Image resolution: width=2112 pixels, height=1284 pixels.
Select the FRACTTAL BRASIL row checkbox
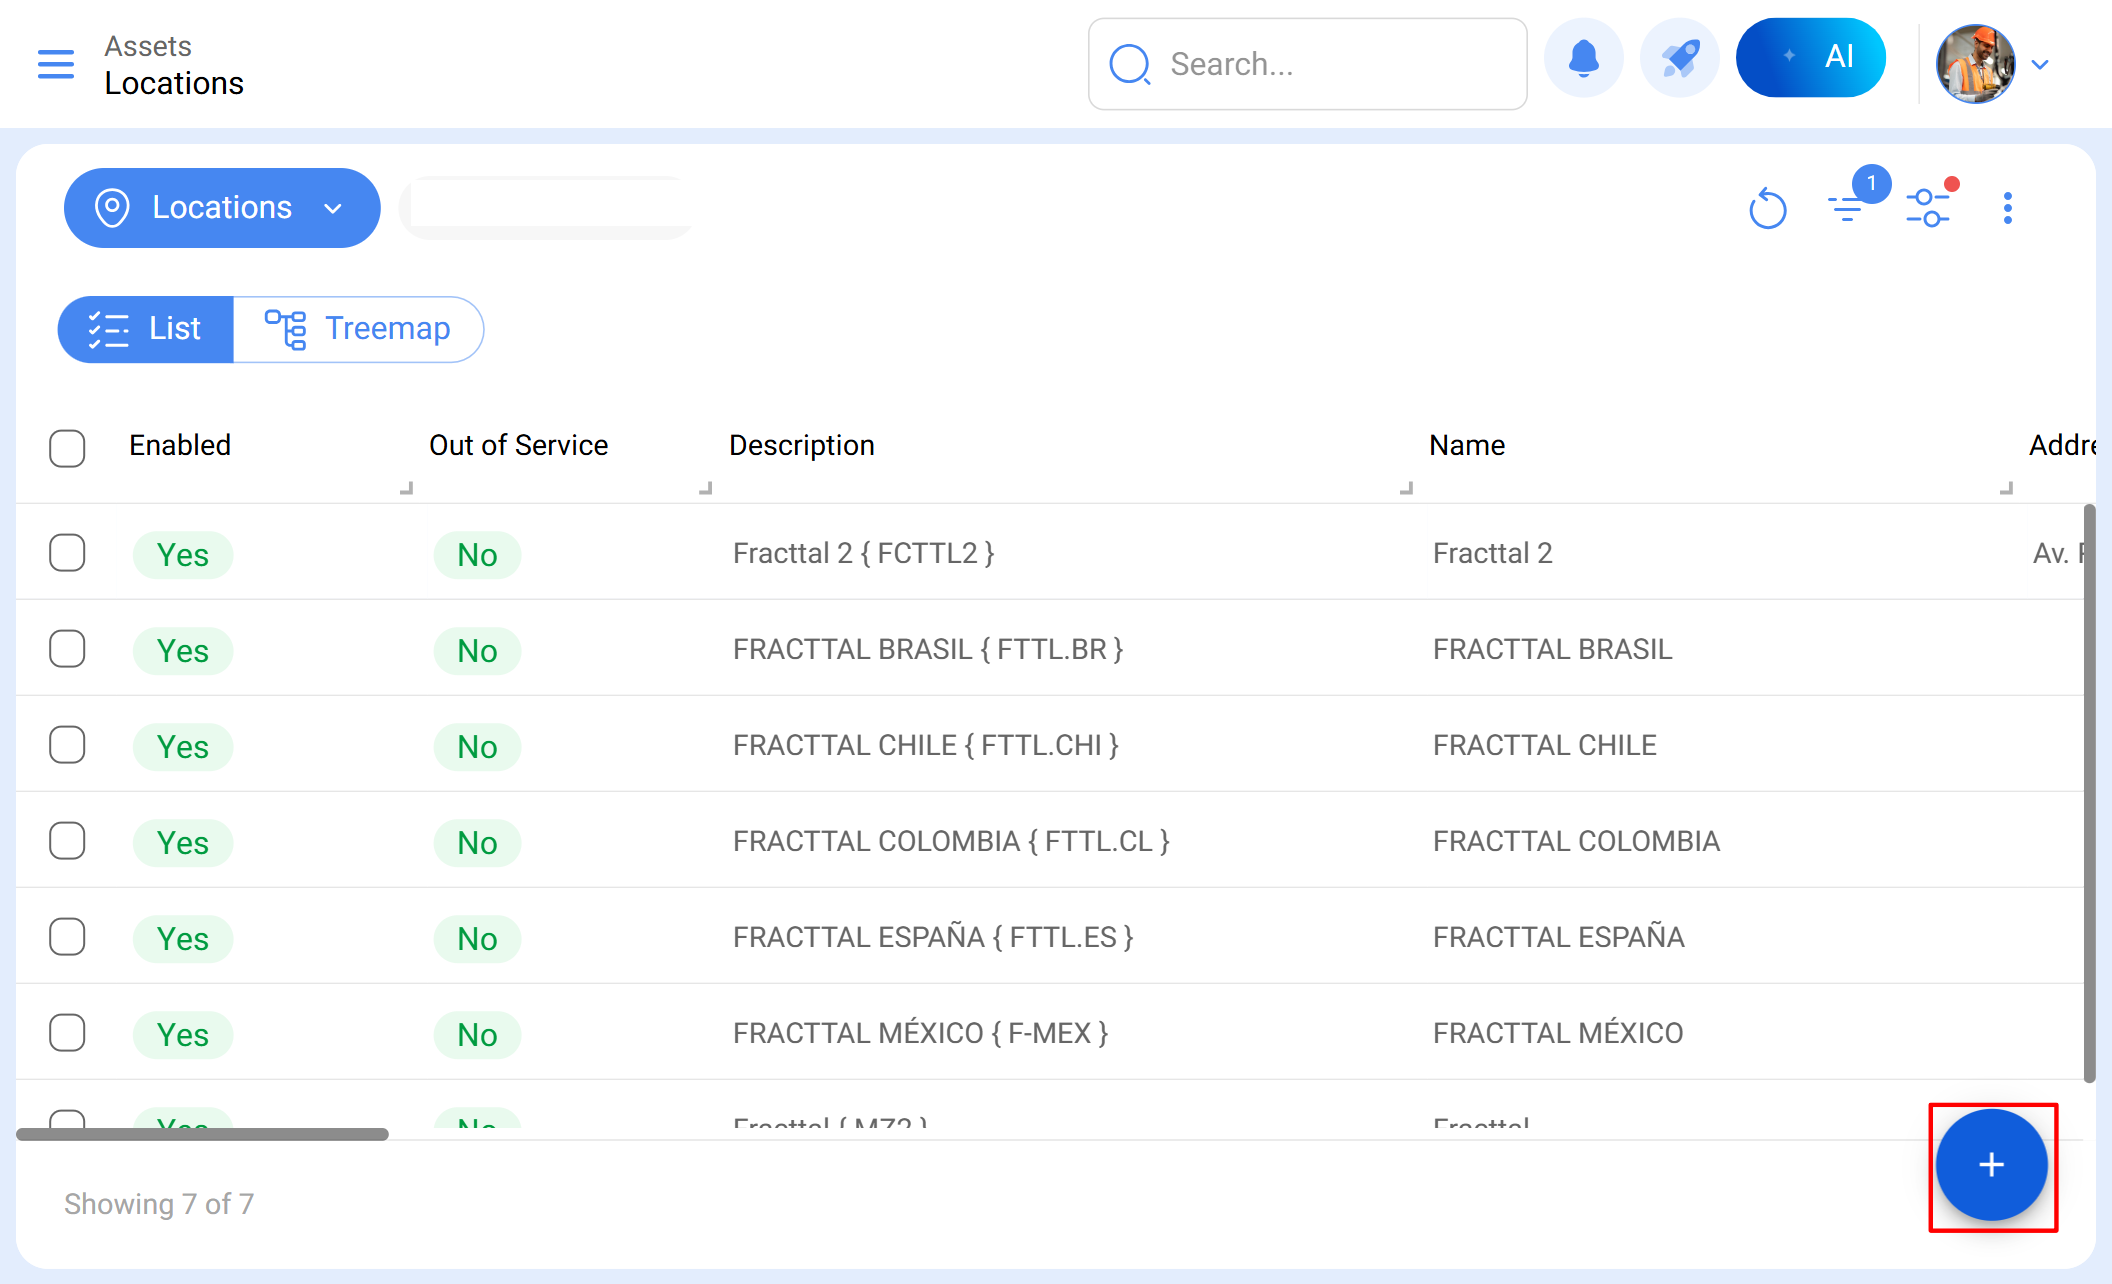click(x=67, y=649)
